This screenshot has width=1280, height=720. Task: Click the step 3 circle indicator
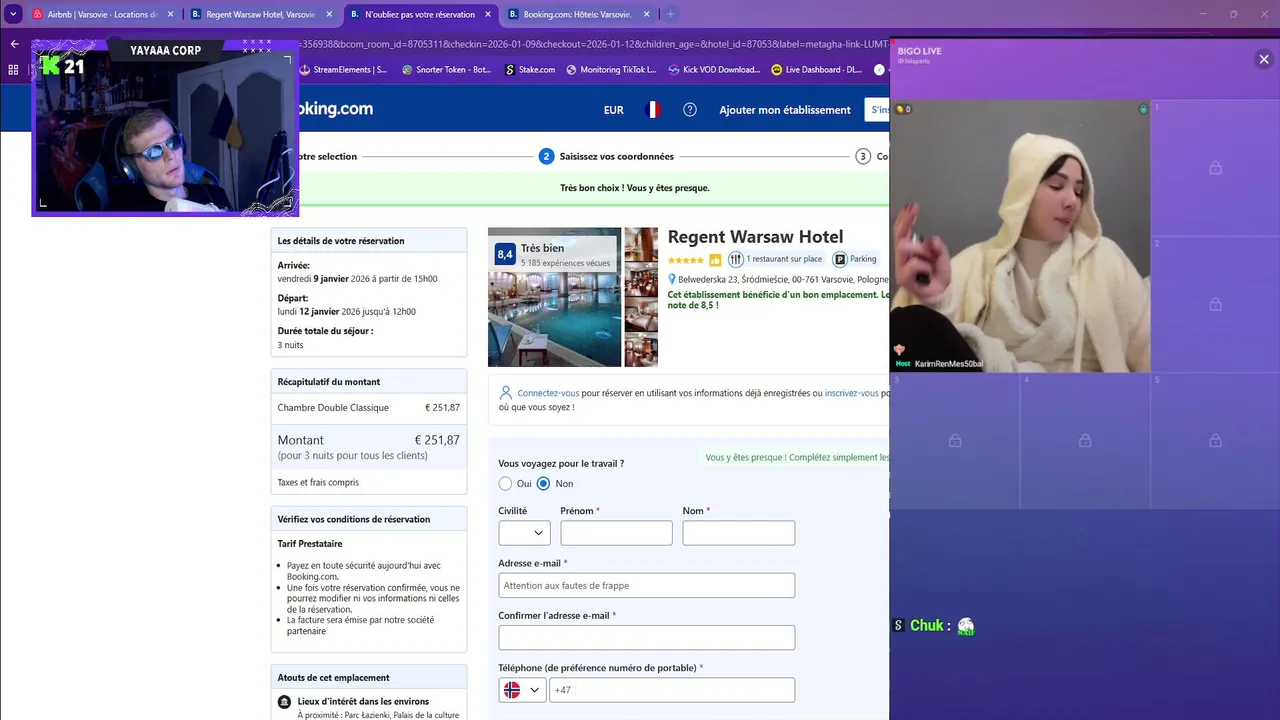pos(863,156)
